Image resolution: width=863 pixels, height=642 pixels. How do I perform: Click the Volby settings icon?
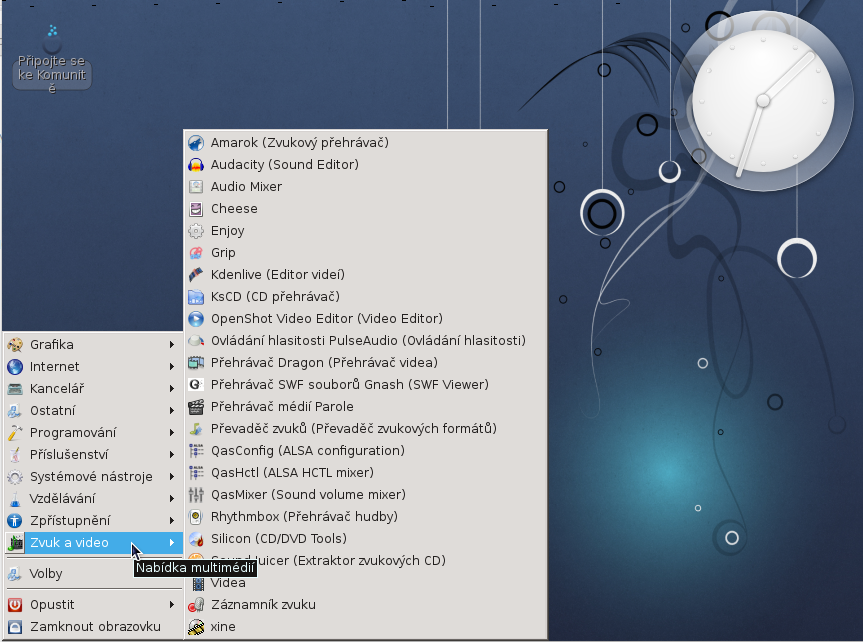pyautogui.click(x=15, y=574)
